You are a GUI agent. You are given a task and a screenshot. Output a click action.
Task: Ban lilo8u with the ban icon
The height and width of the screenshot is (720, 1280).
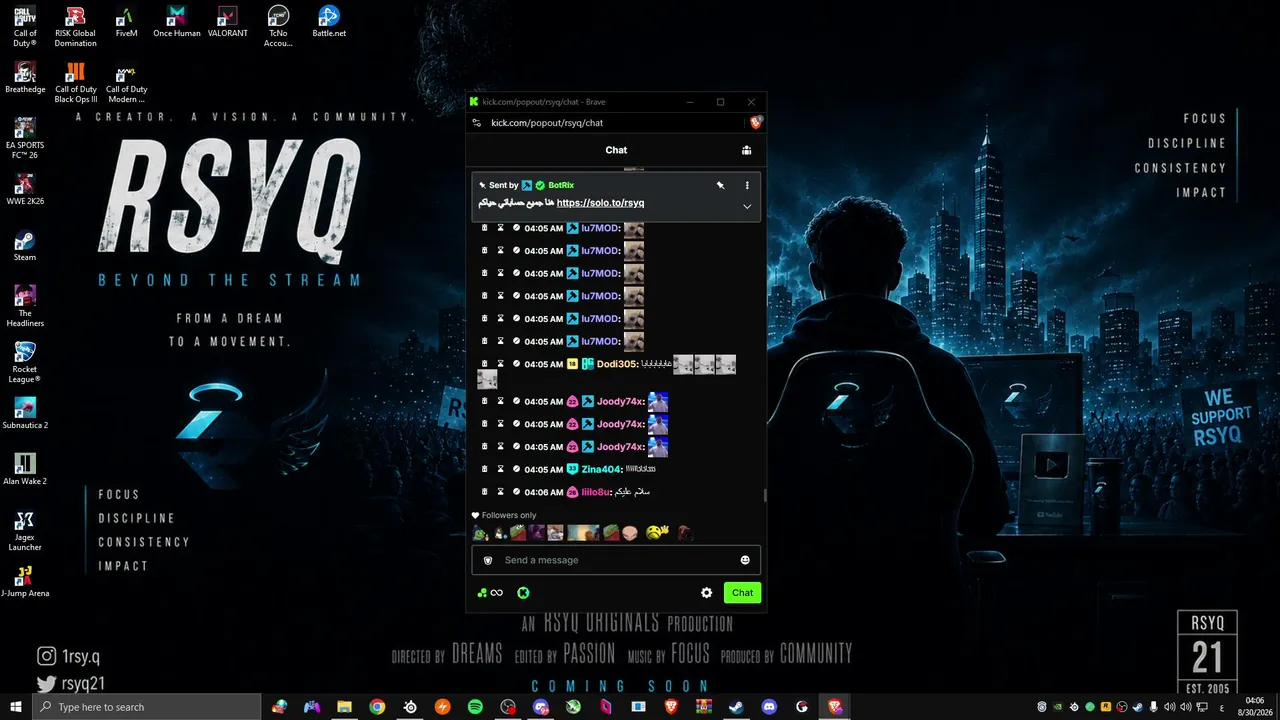[x=516, y=492]
